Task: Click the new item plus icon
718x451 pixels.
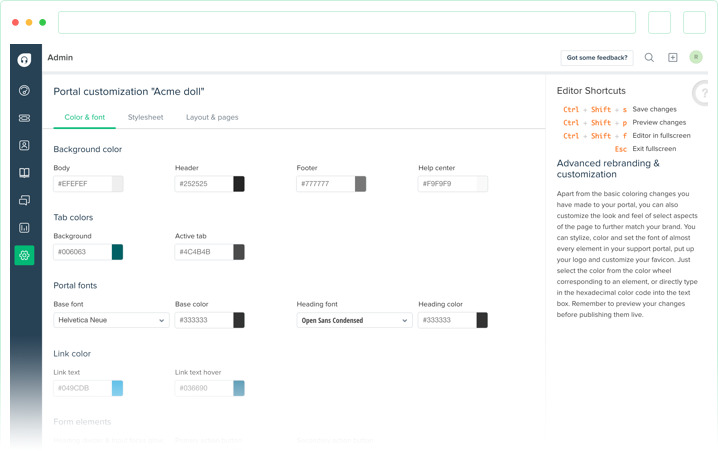Action: 672,57
